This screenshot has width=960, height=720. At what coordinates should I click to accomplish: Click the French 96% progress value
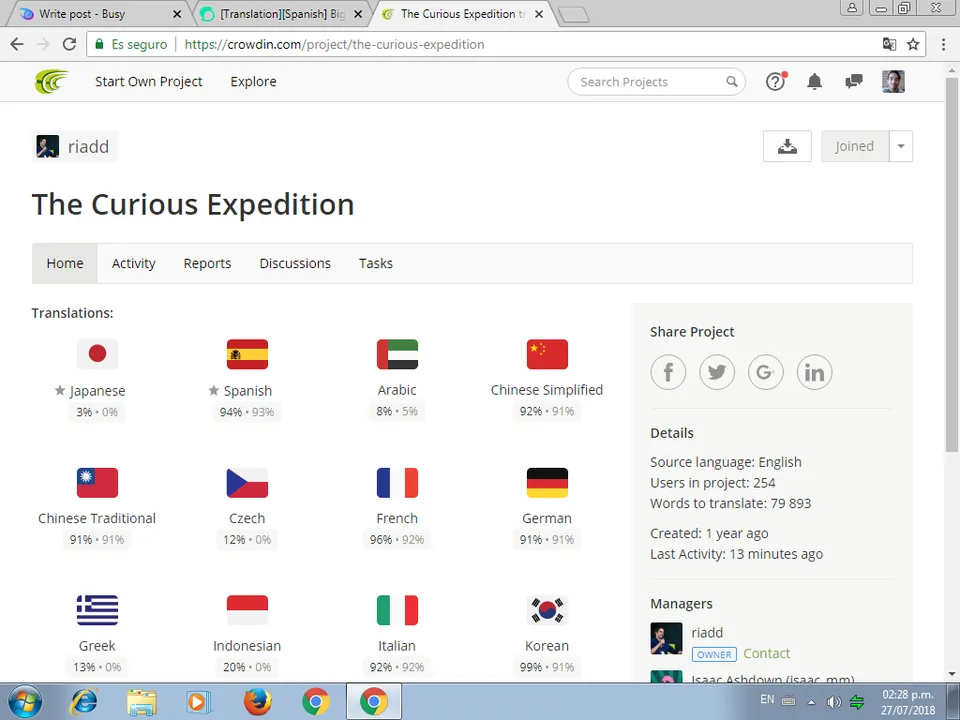click(x=381, y=539)
